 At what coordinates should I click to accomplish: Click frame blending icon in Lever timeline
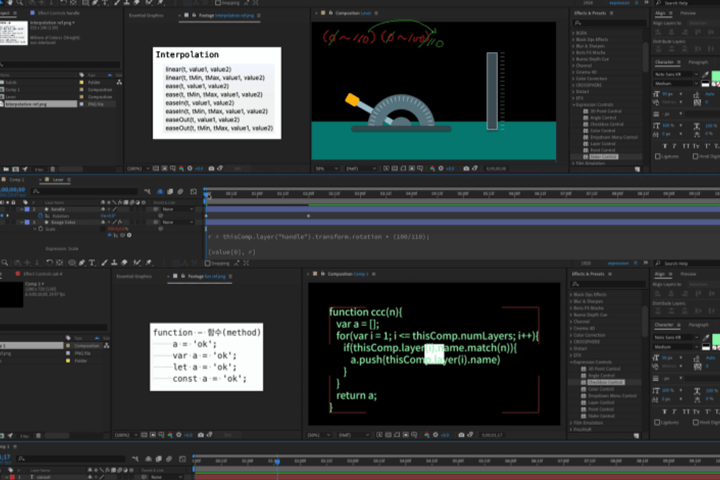[170, 192]
